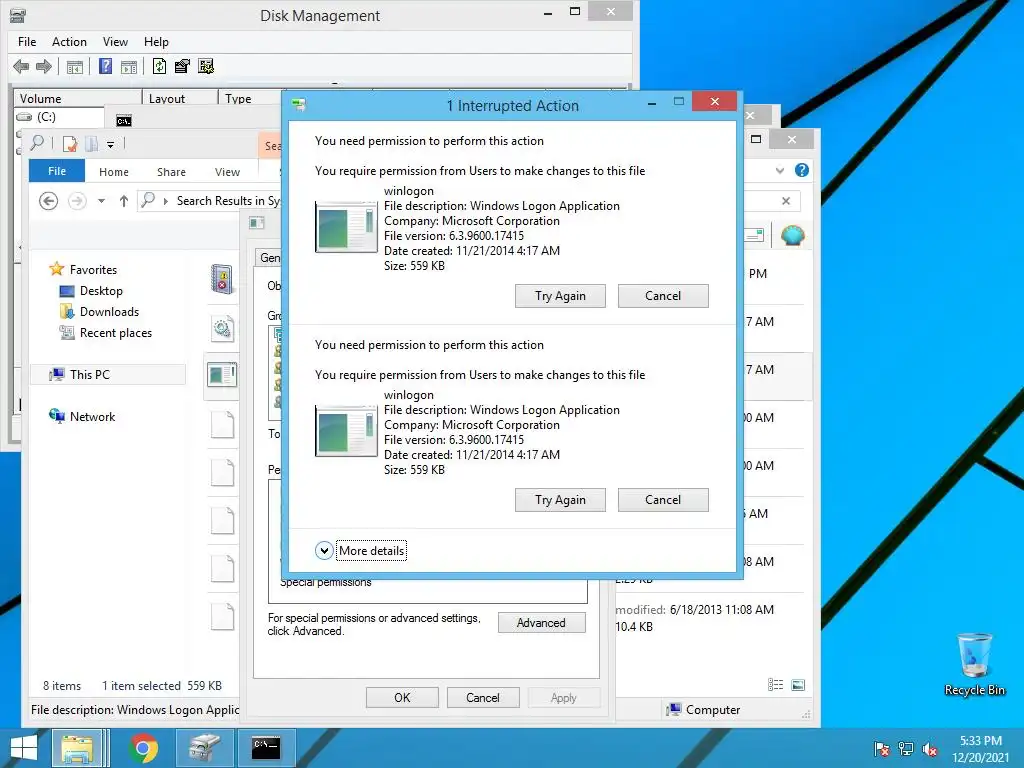Click New Folder icon in Explorer quick access toolbar

point(92,144)
